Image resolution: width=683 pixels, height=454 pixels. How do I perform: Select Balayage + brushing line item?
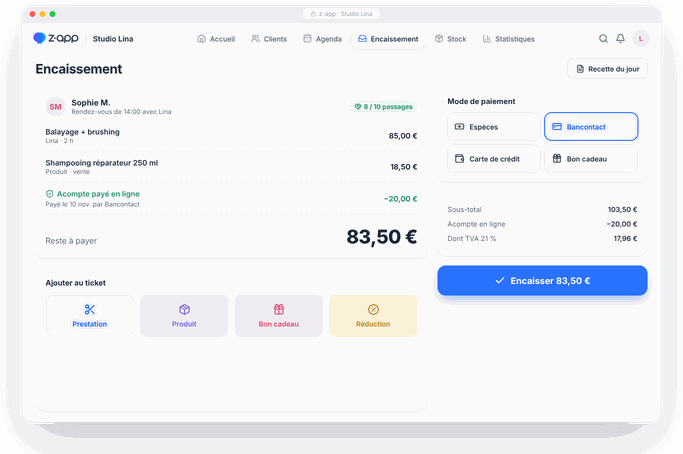coord(231,136)
